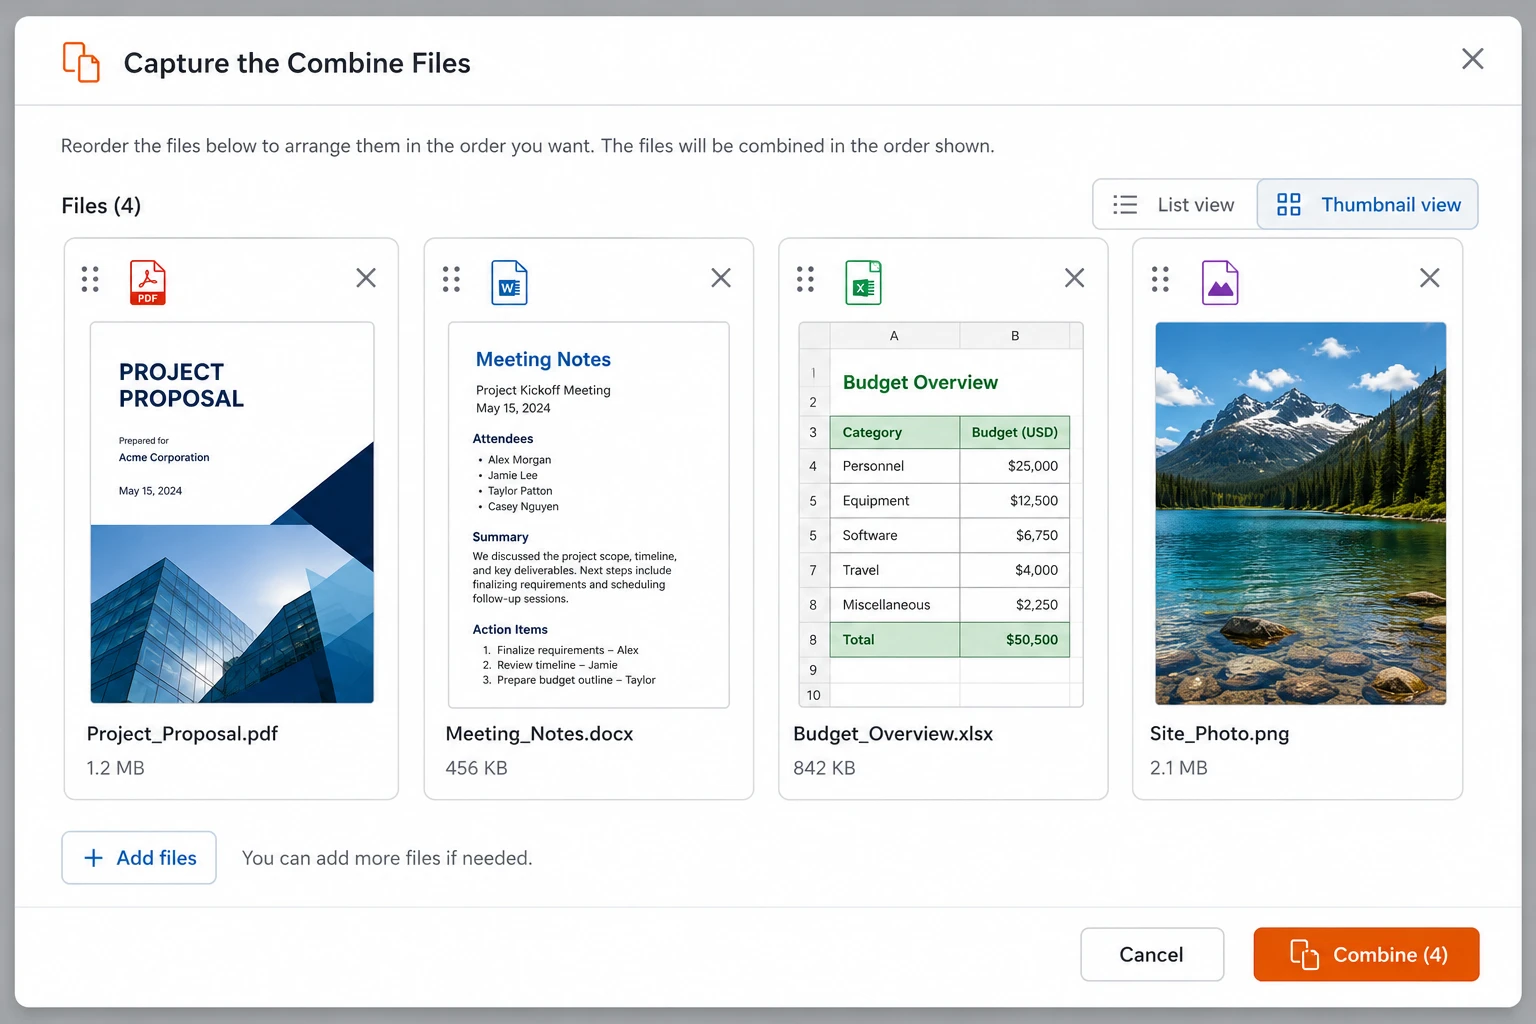Screen dimensions: 1536x1024
Task: Click the Total $50,500 cell in budget preview
Action: [1015, 640]
